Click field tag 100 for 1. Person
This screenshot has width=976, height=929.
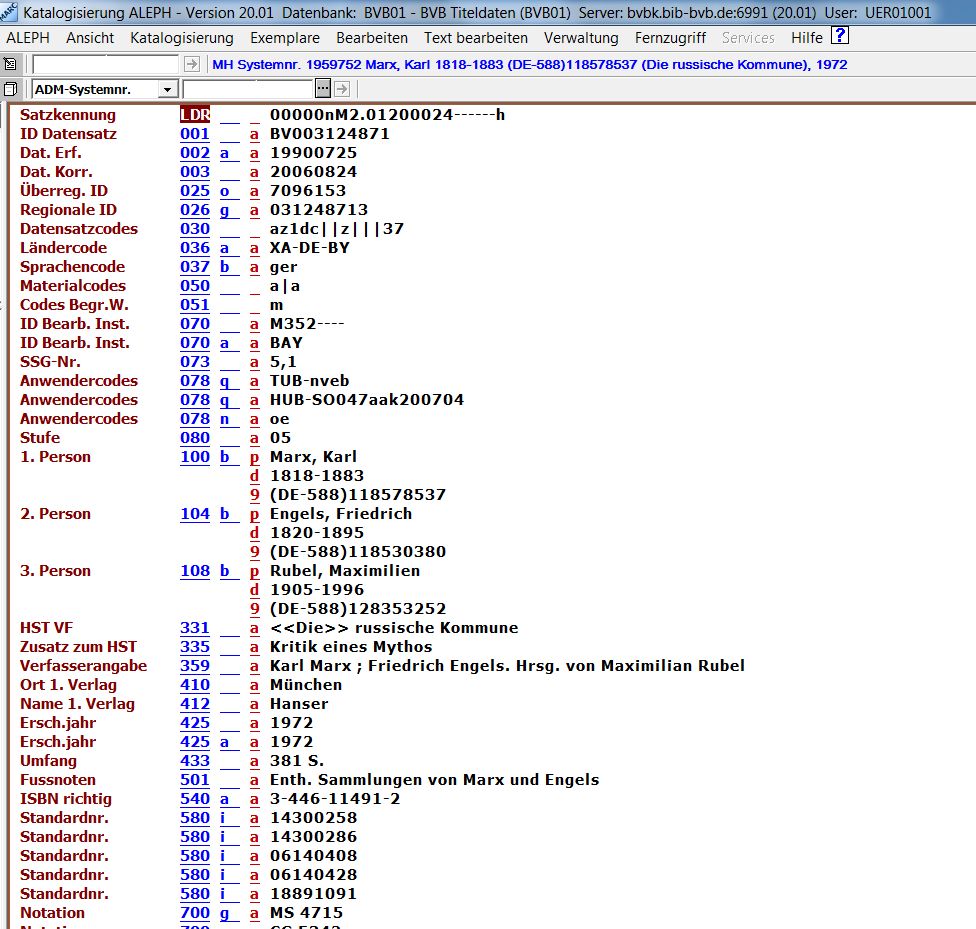(x=195, y=457)
